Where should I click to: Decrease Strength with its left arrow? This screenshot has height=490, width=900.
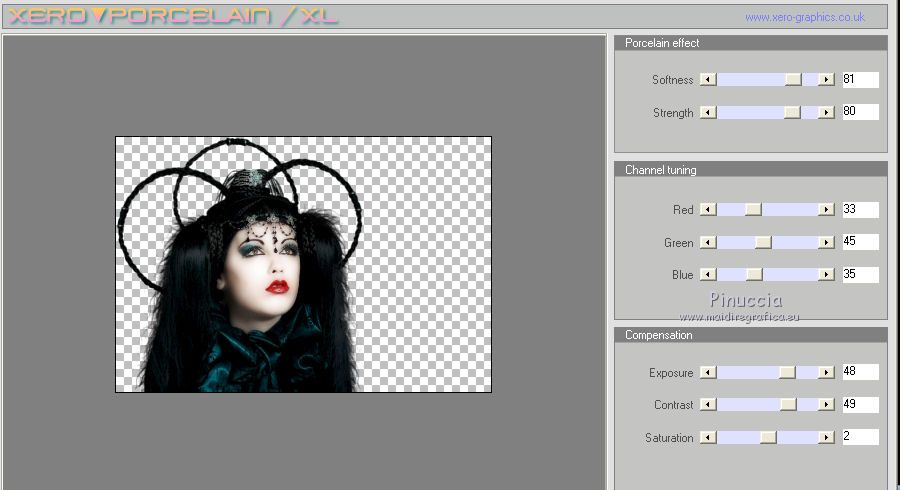click(x=708, y=112)
